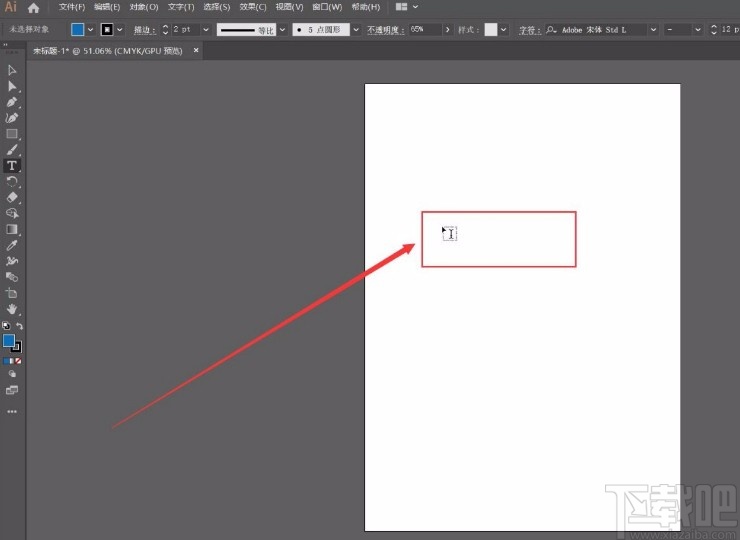Select the Rectangle tool
The height and width of the screenshot is (540, 740).
point(12,134)
